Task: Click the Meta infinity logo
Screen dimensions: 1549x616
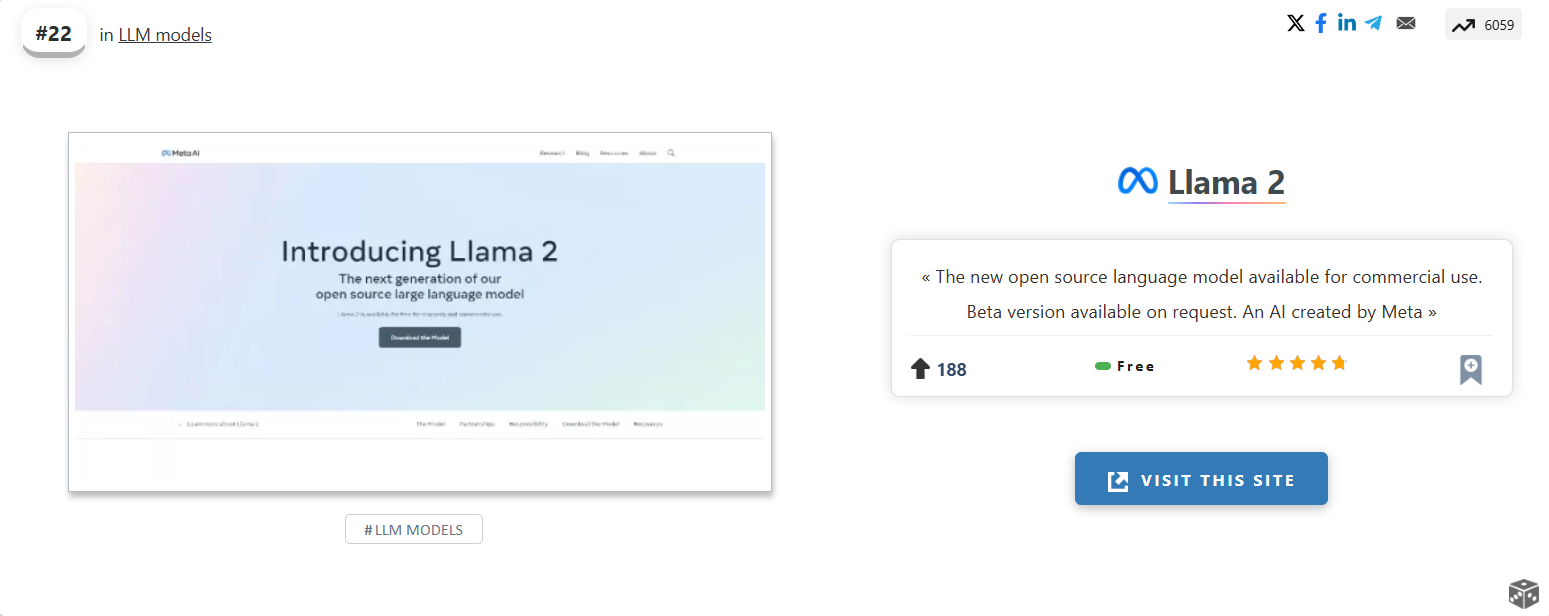Action: pyautogui.click(x=1137, y=181)
